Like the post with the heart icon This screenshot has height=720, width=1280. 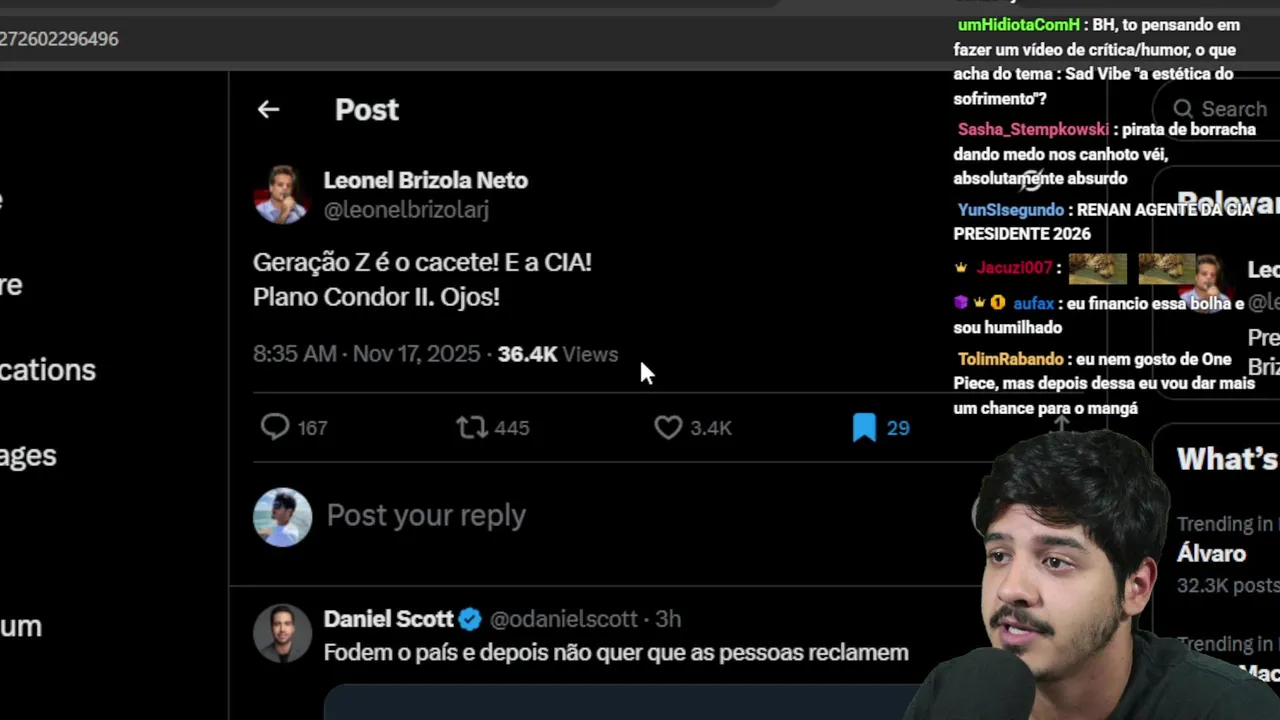tap(668, 427)
